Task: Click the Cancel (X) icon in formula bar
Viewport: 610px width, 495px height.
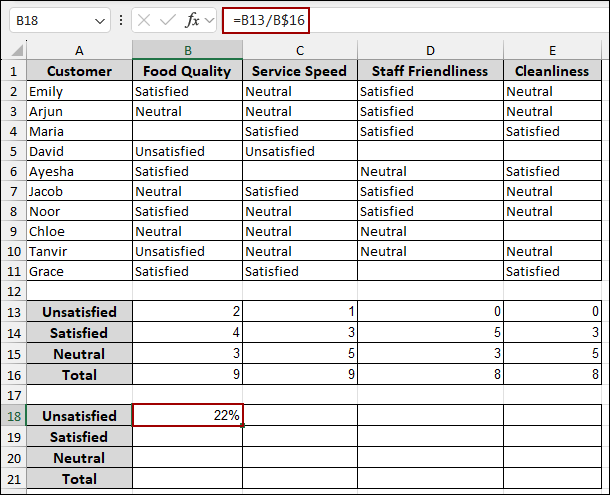Action: pos(146,20)
